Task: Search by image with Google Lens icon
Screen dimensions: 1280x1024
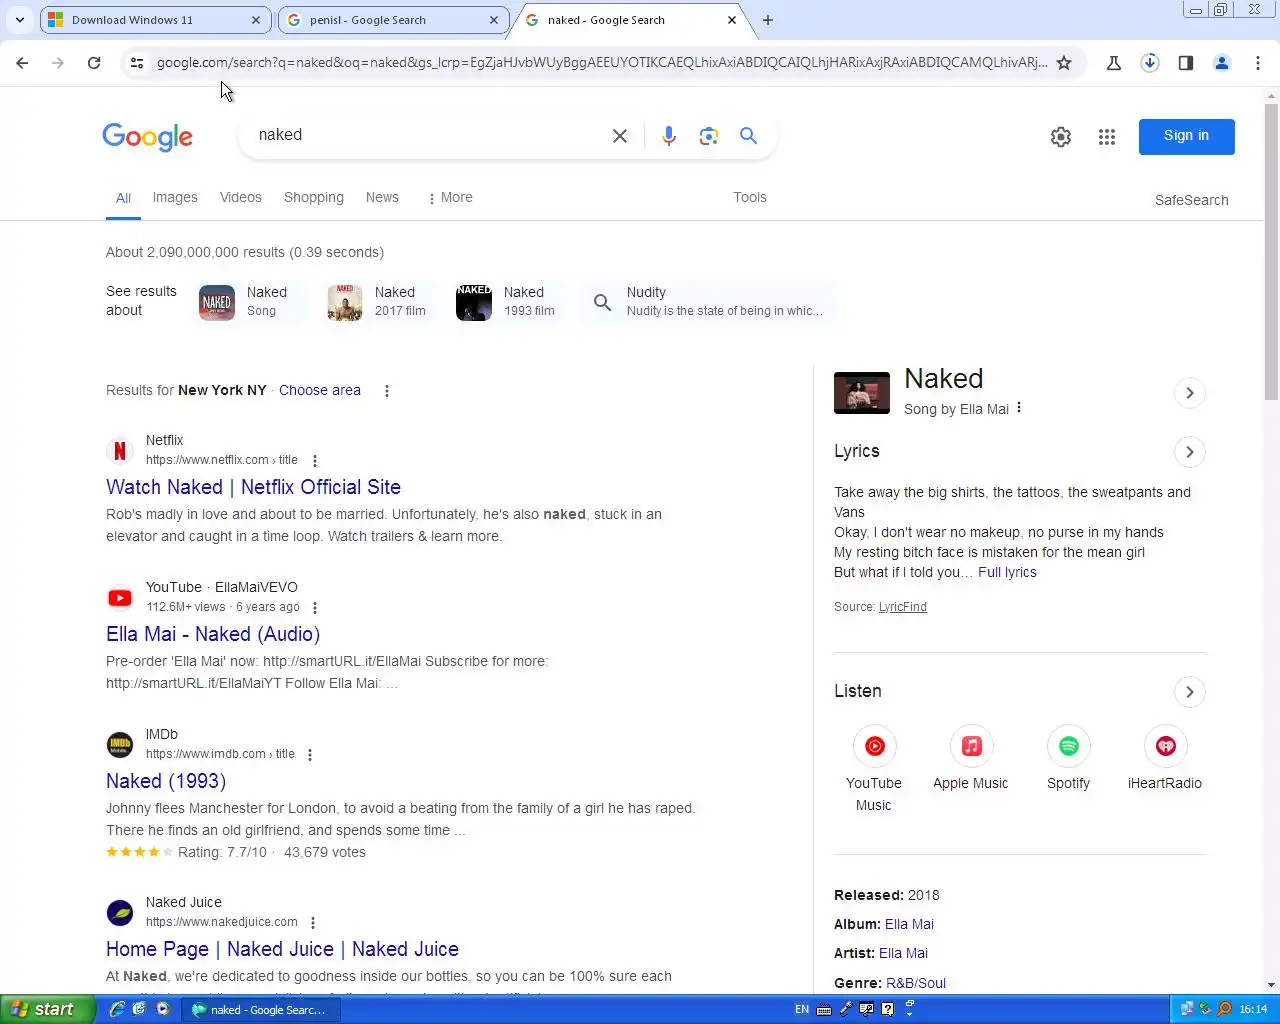Action: [709, 136]
